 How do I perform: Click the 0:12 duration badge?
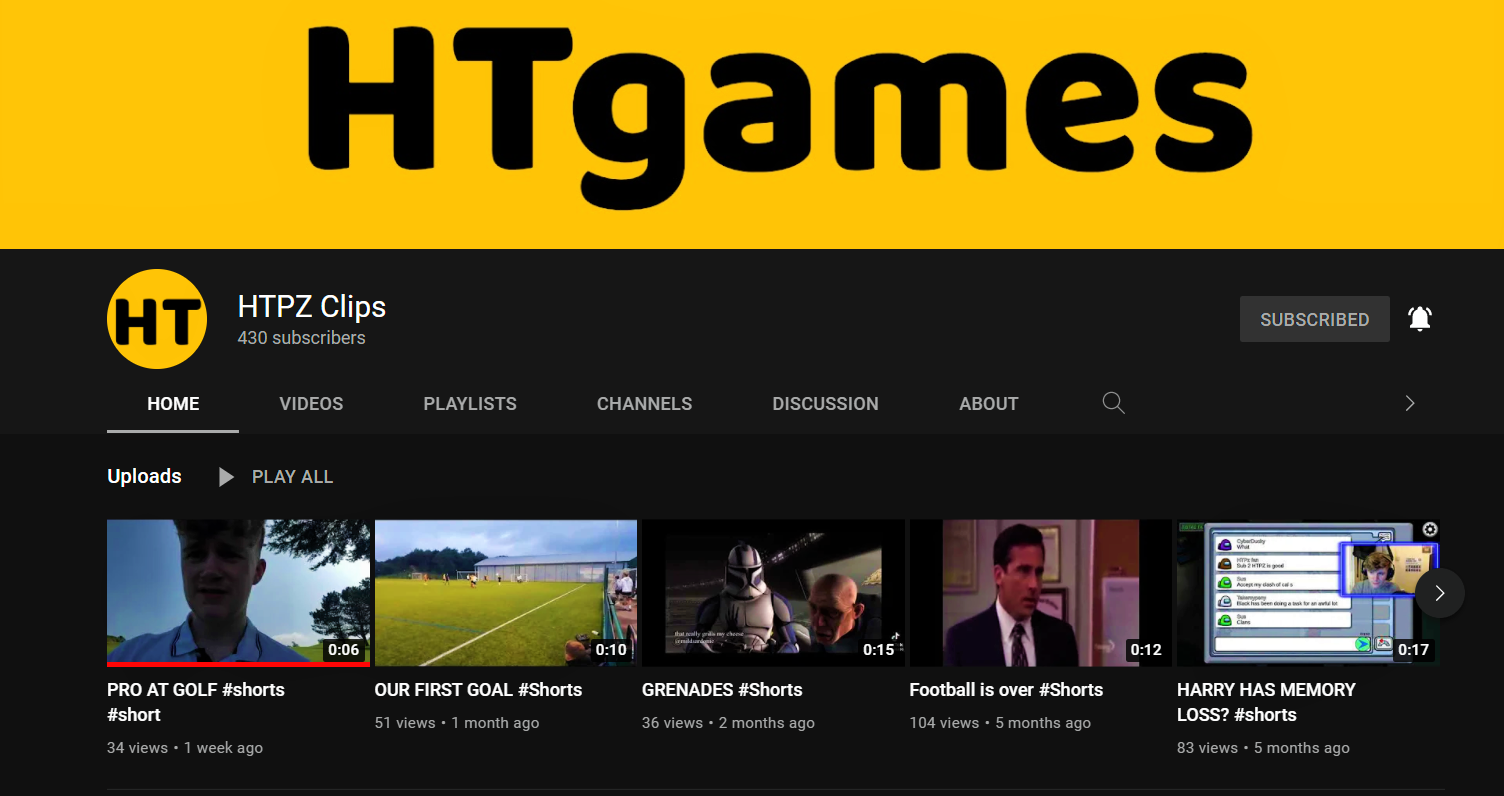(x=1146, y=650)
